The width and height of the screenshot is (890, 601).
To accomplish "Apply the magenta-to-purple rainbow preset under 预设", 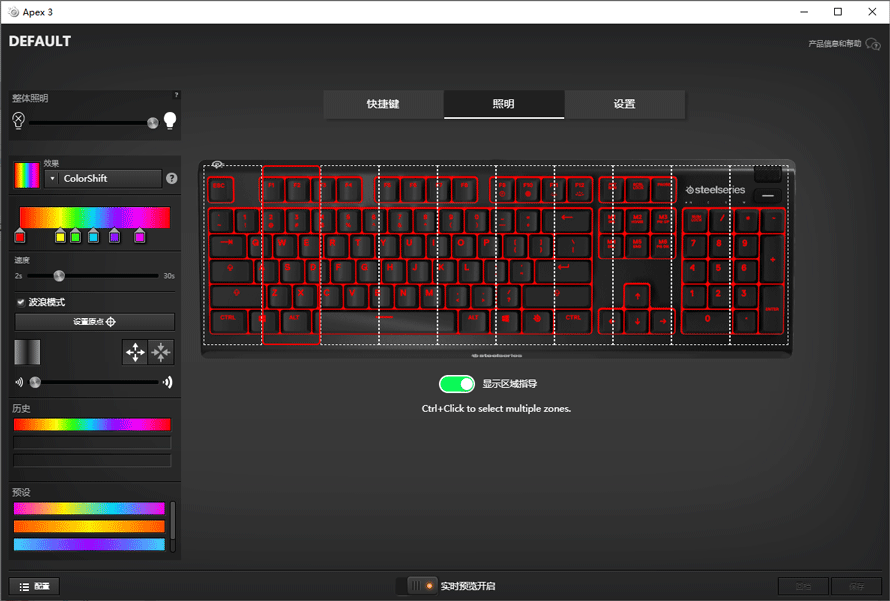I will (89, 508).
